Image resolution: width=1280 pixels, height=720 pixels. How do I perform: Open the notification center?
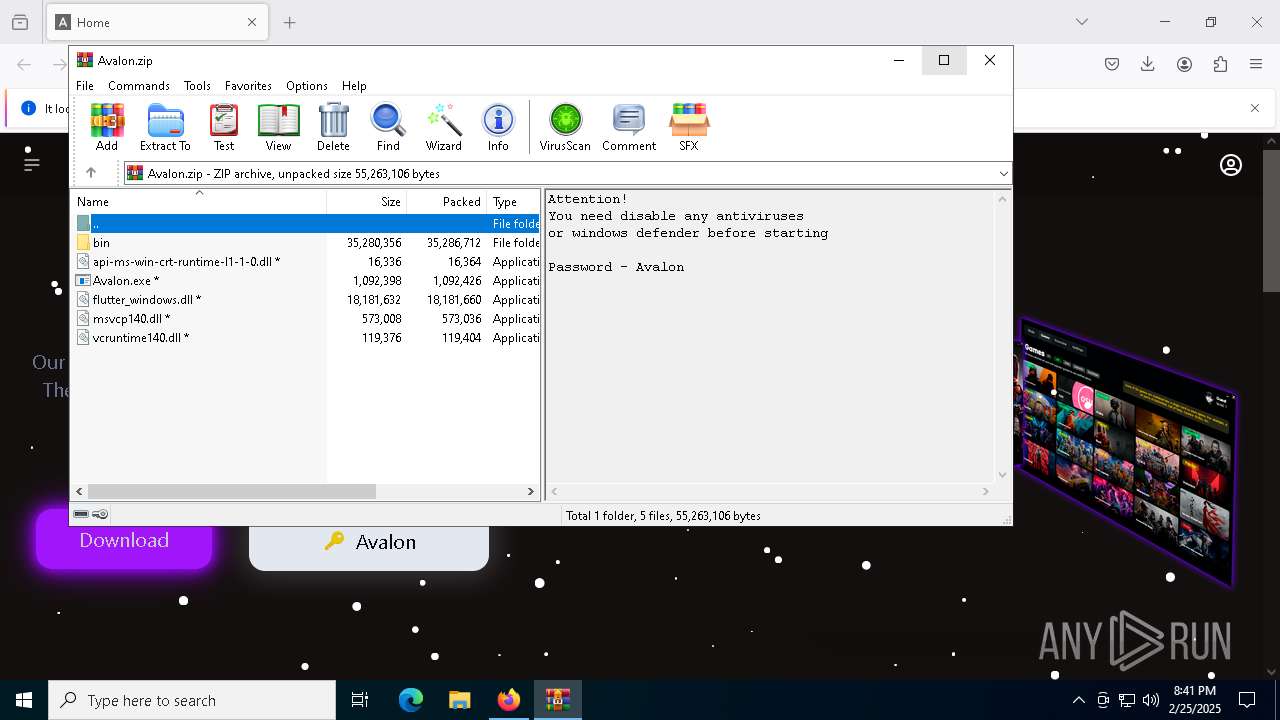1247,700
